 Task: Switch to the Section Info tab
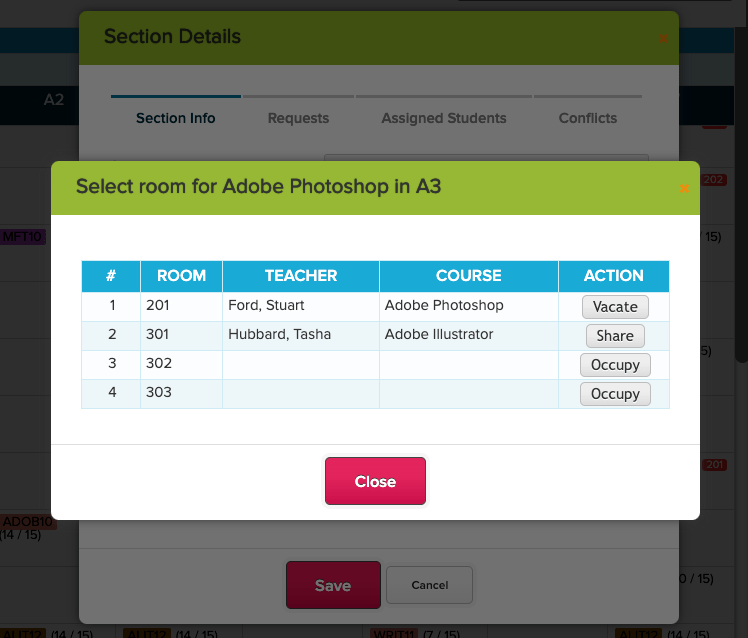176,118
